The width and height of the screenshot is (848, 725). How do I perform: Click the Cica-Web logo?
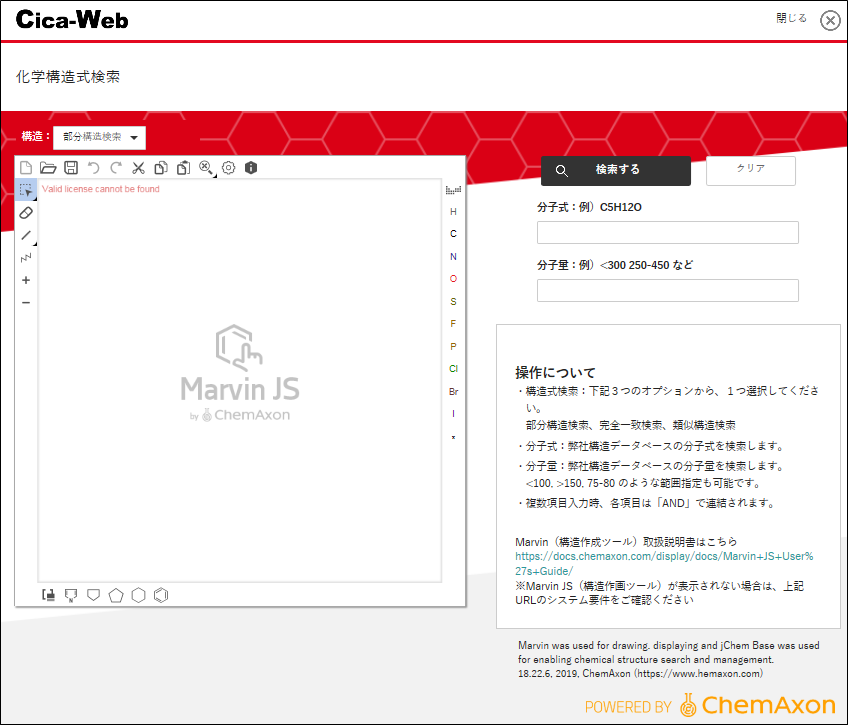[72, 19]
